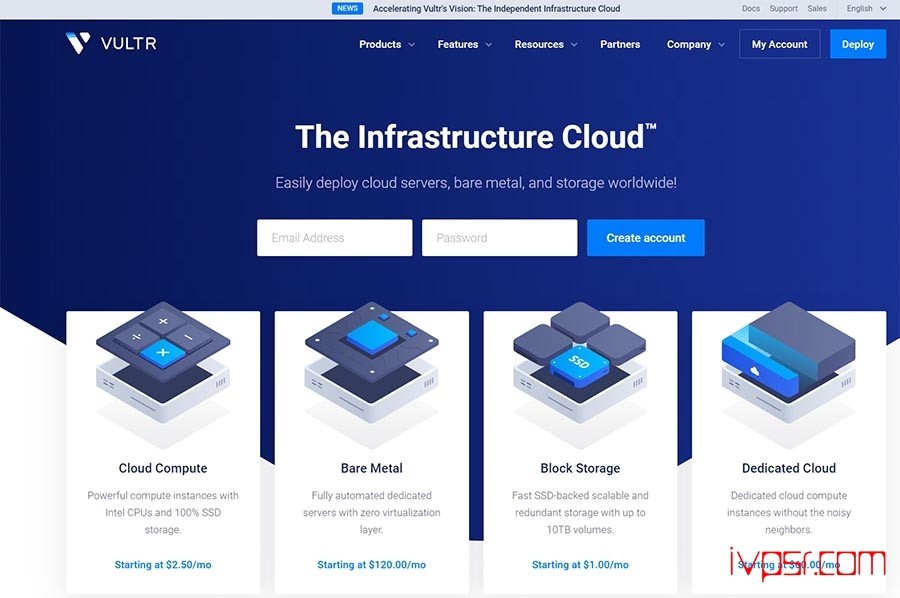
Task: Expand the Features menu
Action: point(465,44)
